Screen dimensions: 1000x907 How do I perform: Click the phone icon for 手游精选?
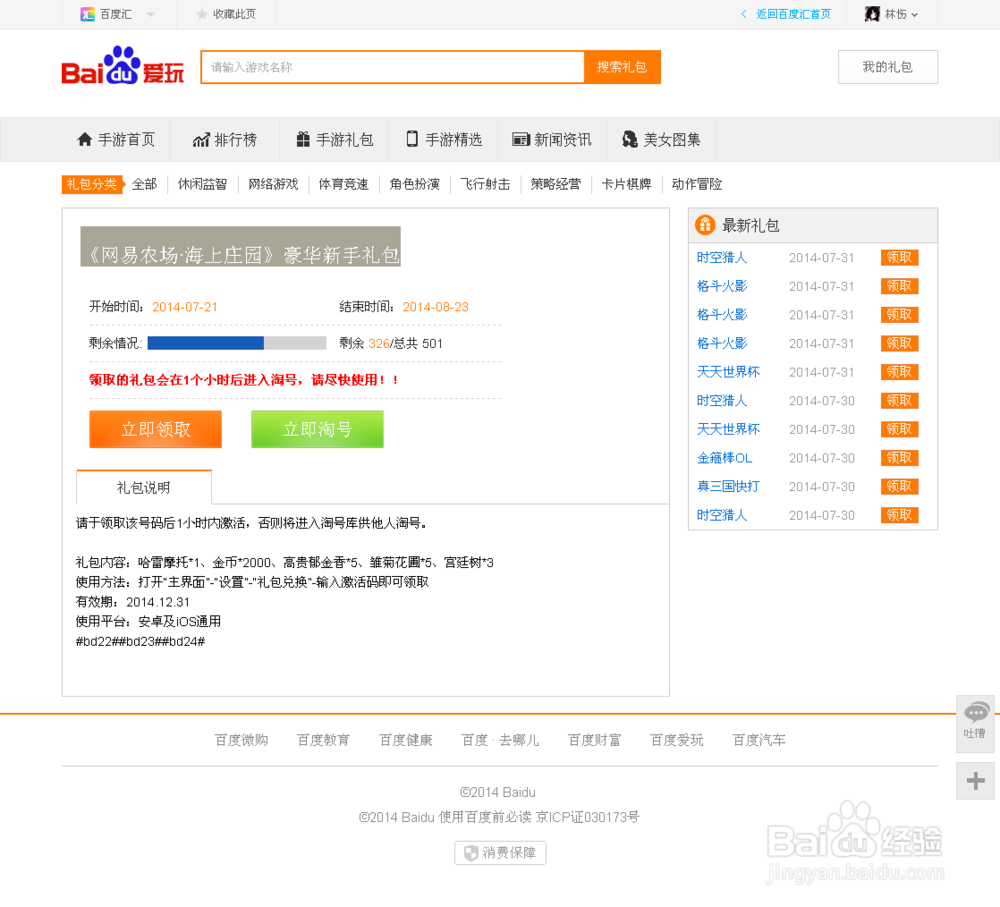tap(412, 139)
